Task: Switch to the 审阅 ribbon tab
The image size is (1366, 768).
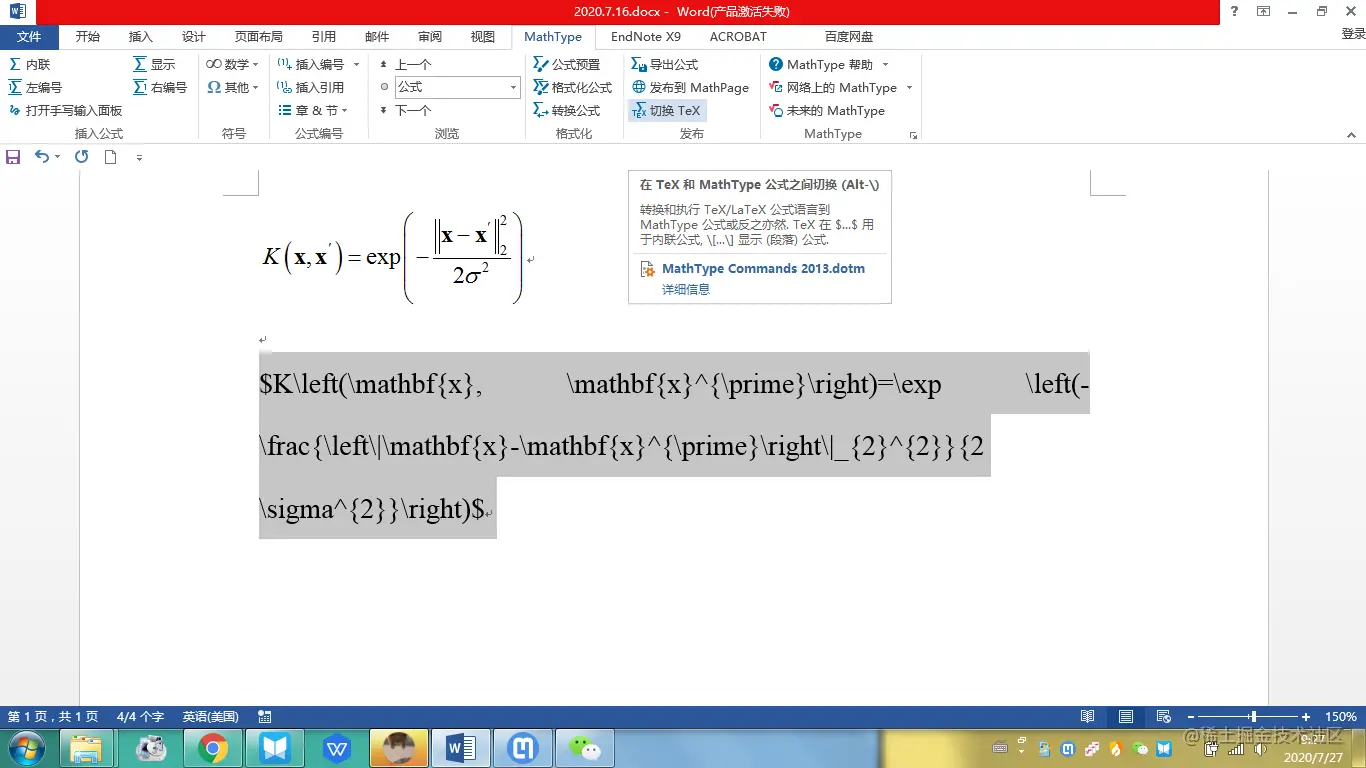Action: [x=430, y=37]
